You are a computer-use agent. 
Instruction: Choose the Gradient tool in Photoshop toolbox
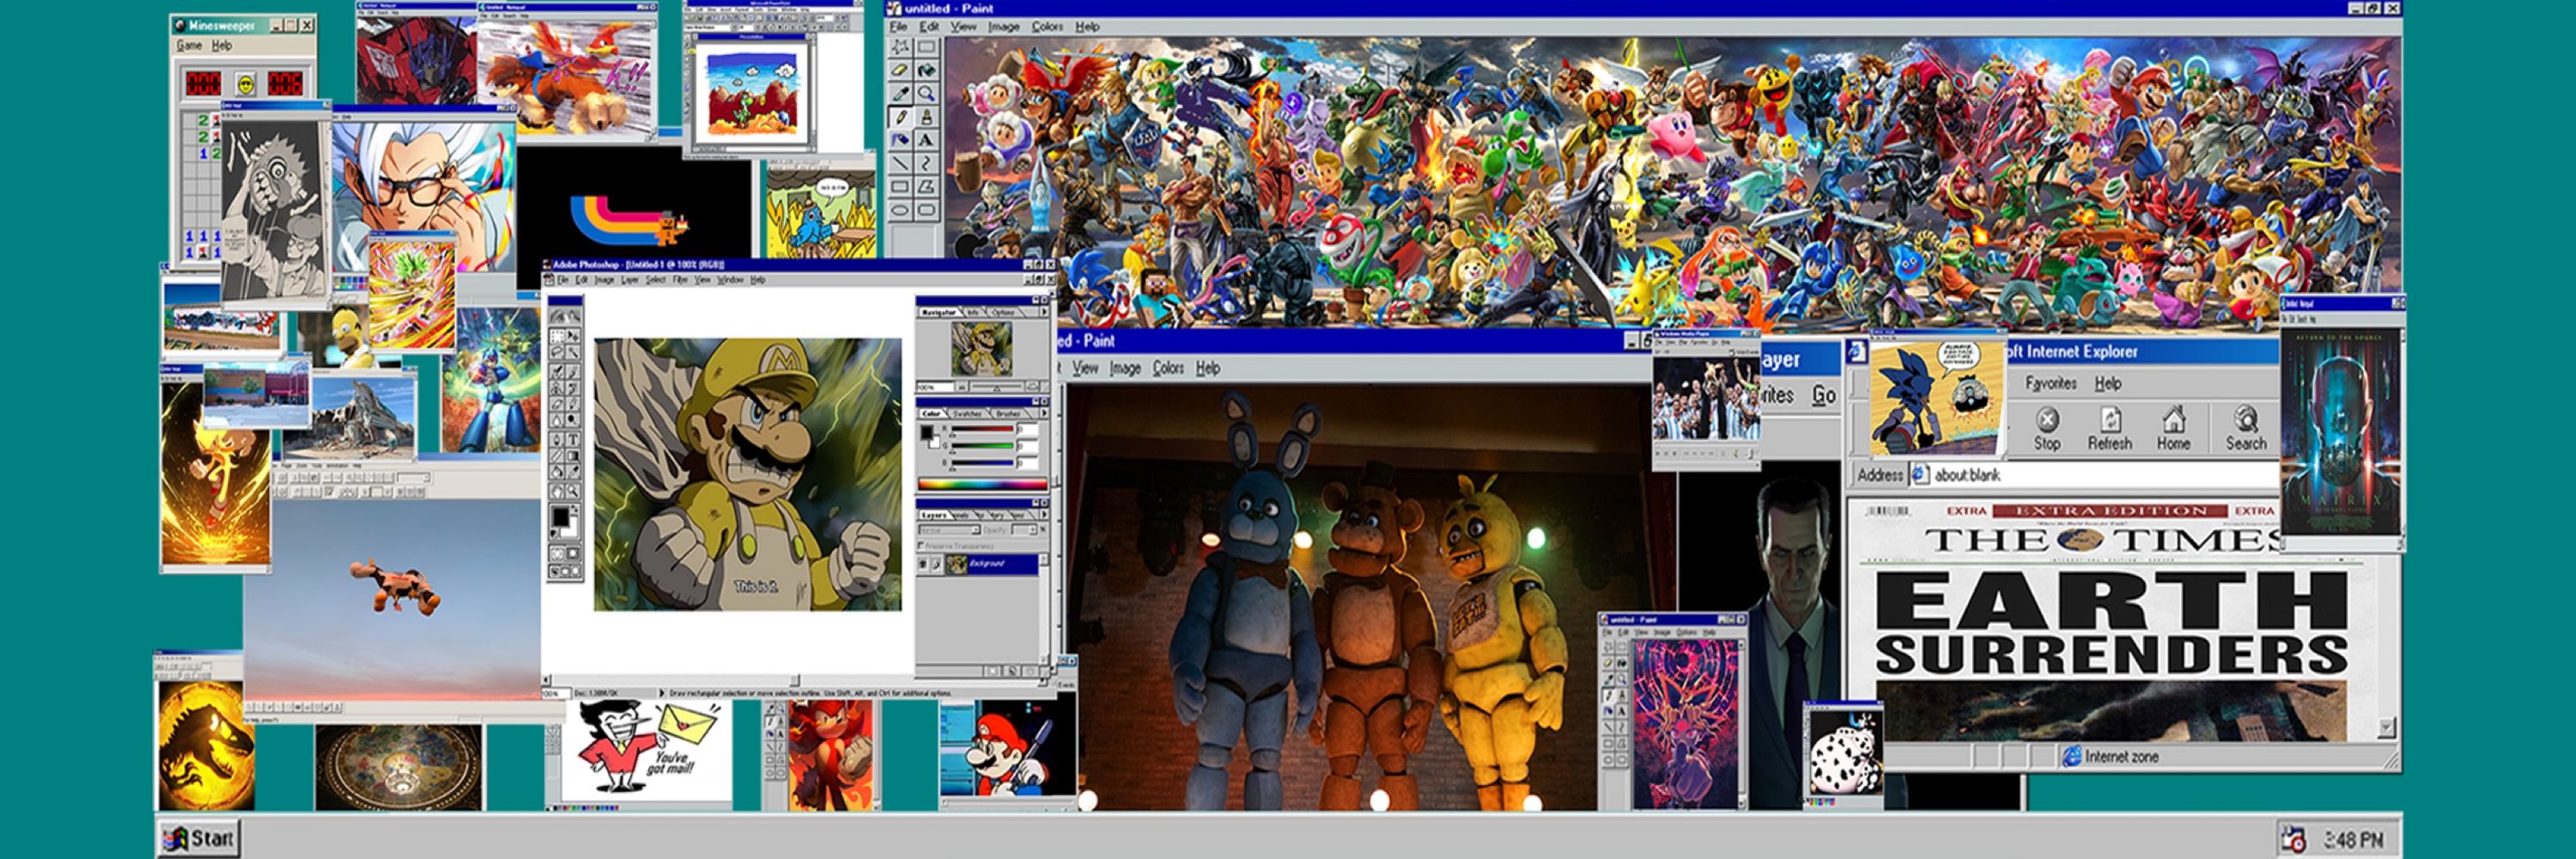click(x=573, y=456)
